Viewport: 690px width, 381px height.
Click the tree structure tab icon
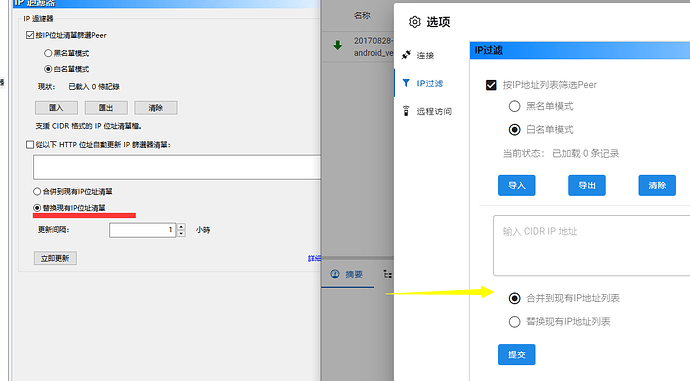(x=387, y=274)
